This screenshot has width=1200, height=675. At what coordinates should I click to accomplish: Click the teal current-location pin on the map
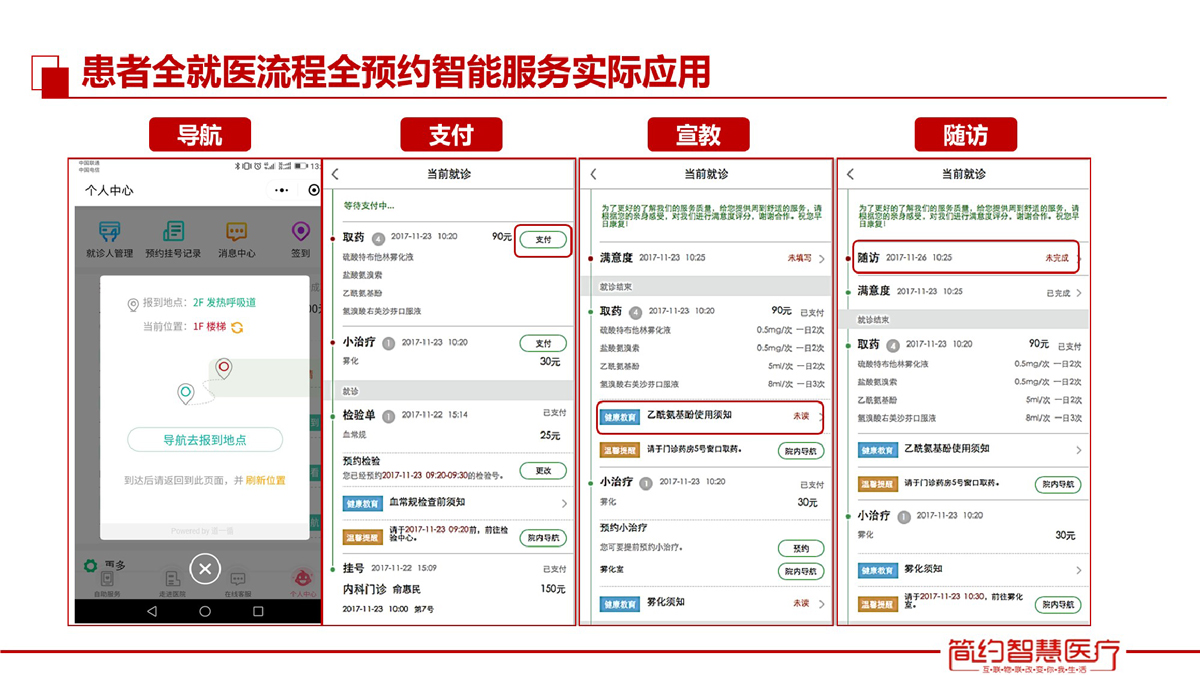pyautogui.click(x=185, y=393)
